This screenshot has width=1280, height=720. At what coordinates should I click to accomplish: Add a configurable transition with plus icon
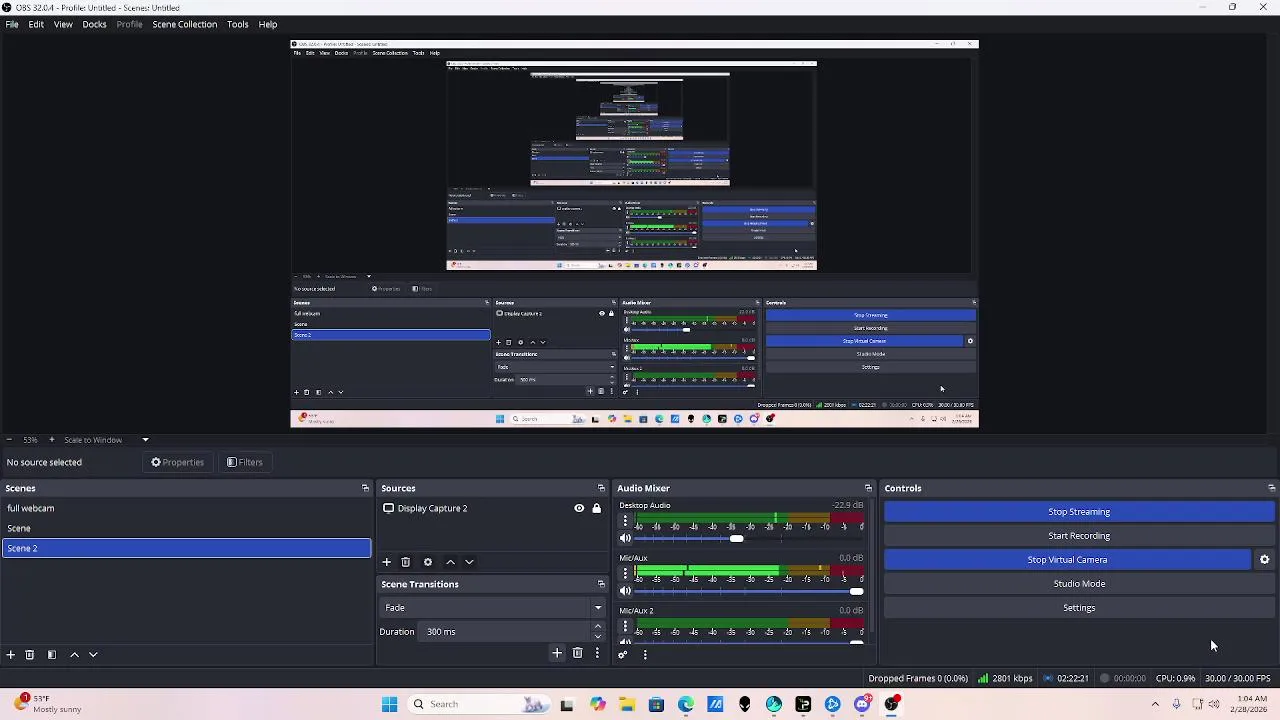coord(557,653)
